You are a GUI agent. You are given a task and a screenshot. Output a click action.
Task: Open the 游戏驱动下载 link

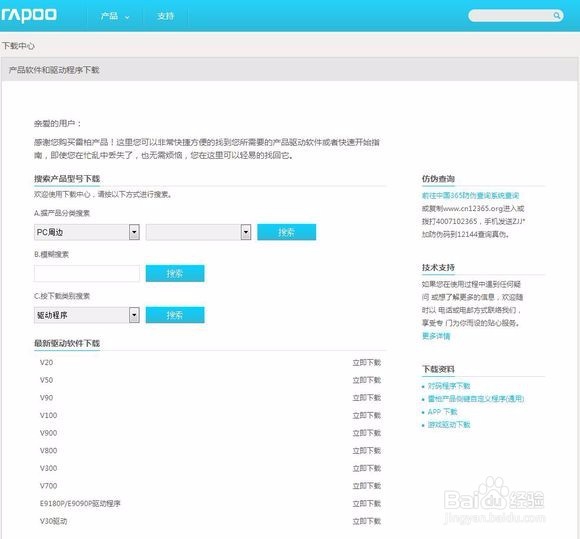449,425
